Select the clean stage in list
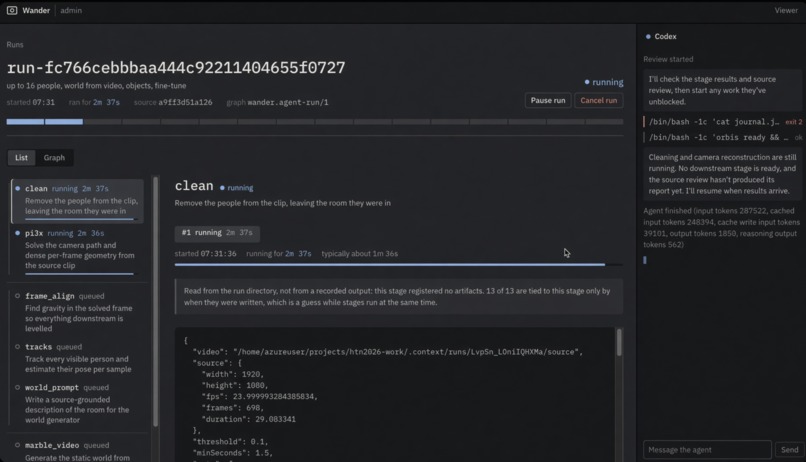The width and height of the screenshot is (806, 462). [77, 201]
